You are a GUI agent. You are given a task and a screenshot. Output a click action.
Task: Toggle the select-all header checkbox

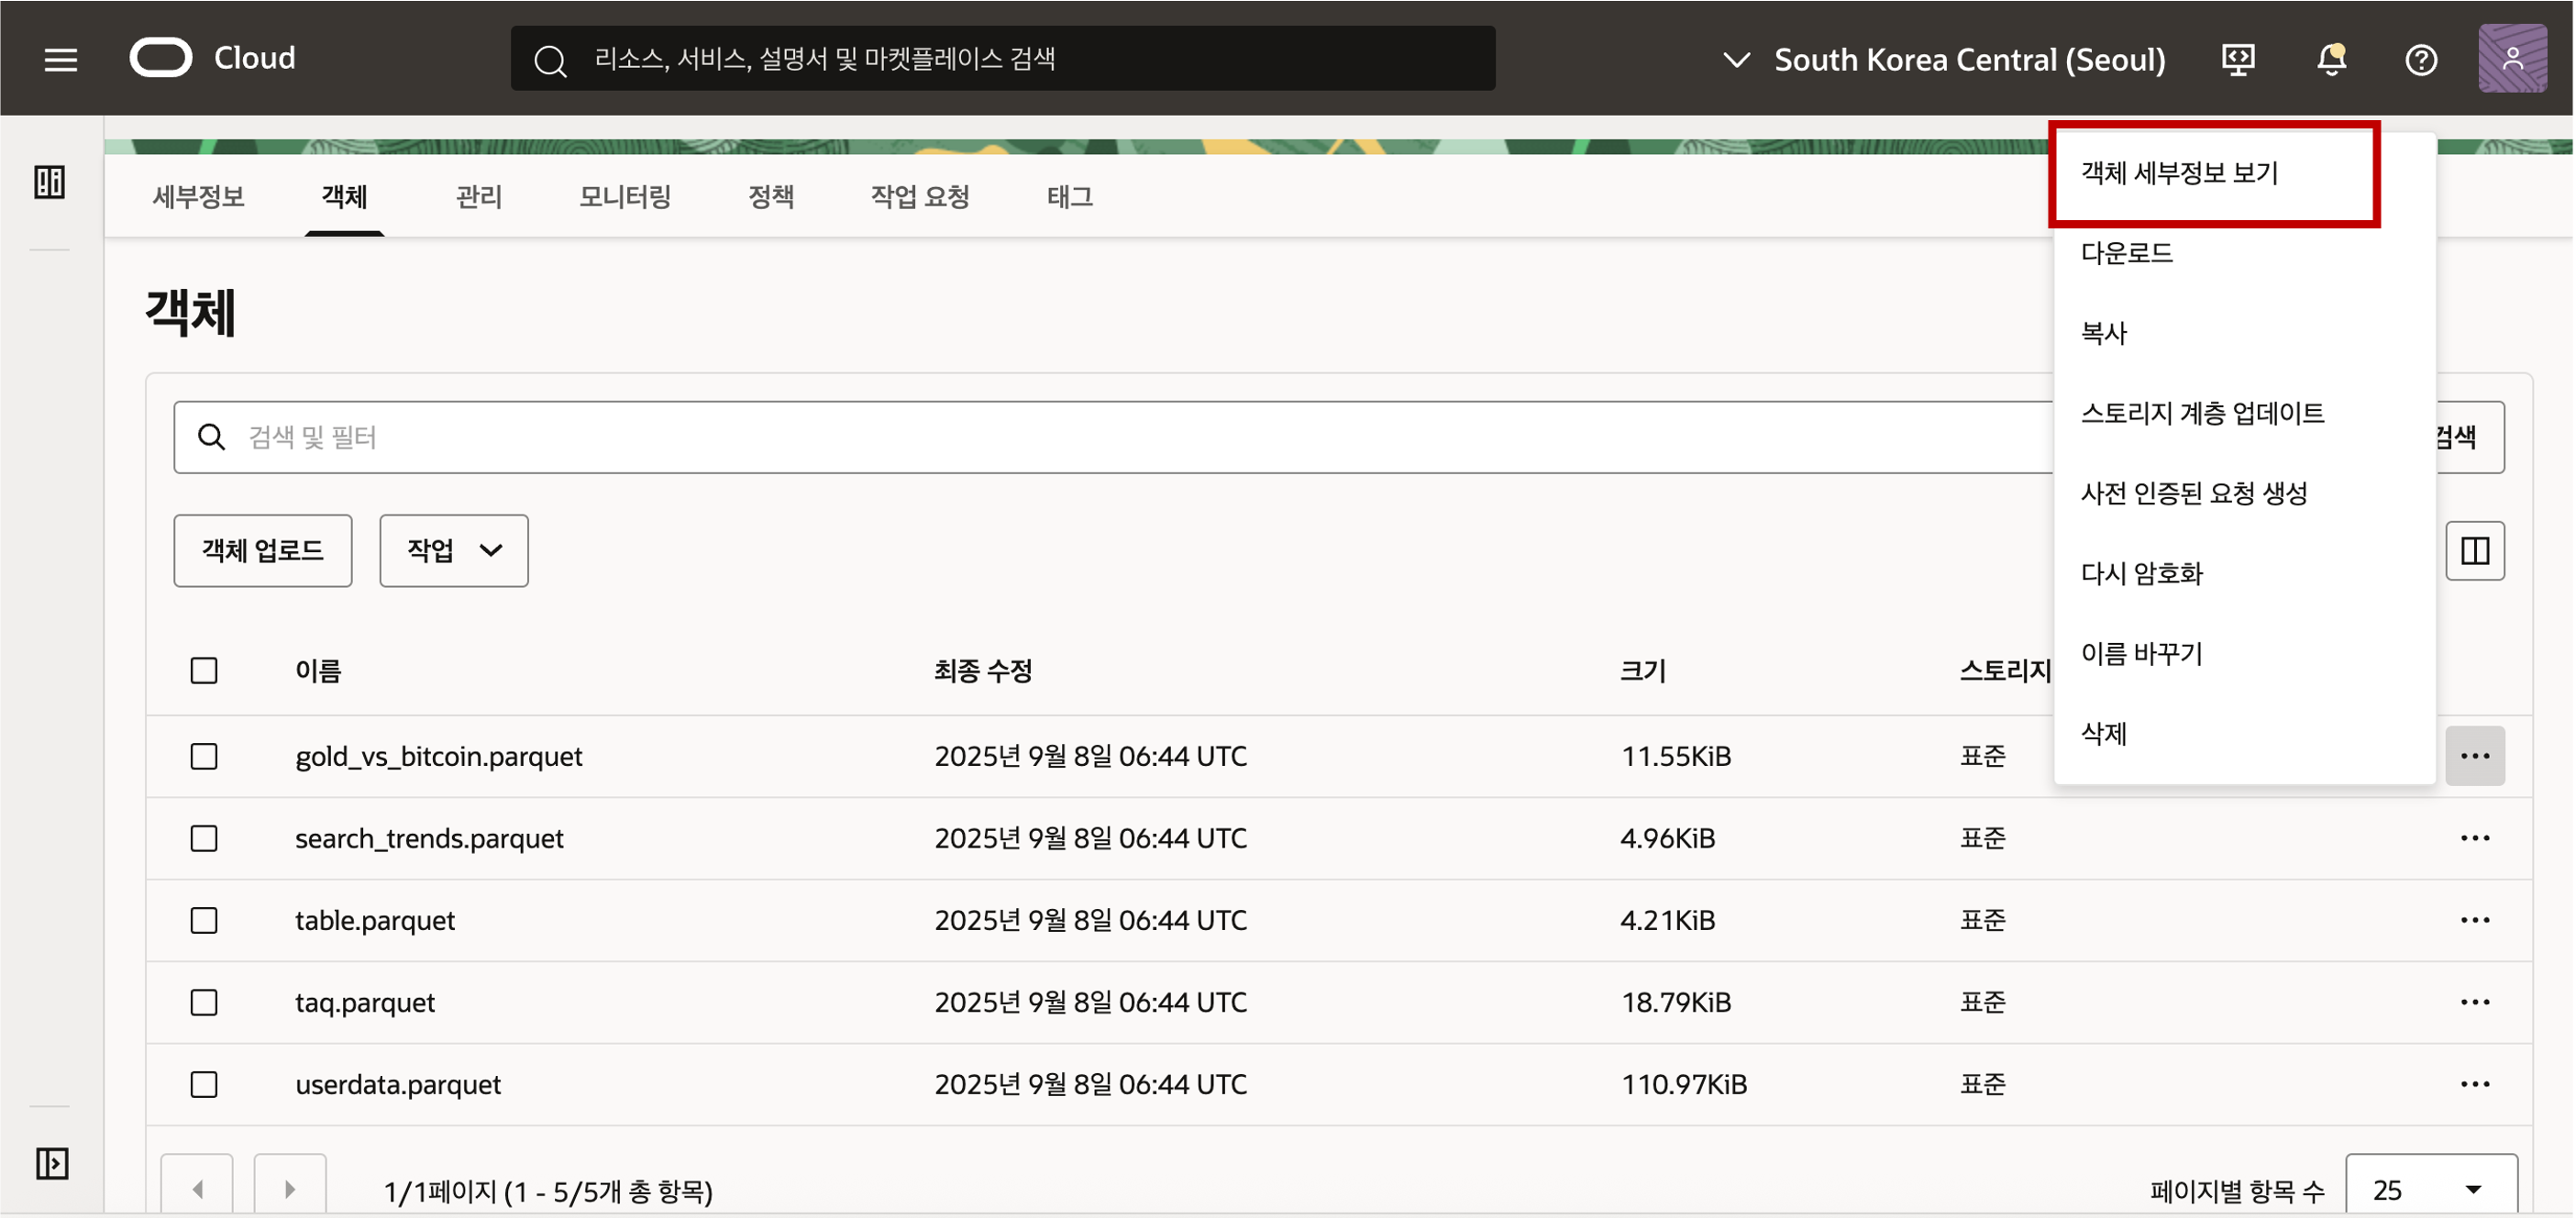(x=204, y=670)
